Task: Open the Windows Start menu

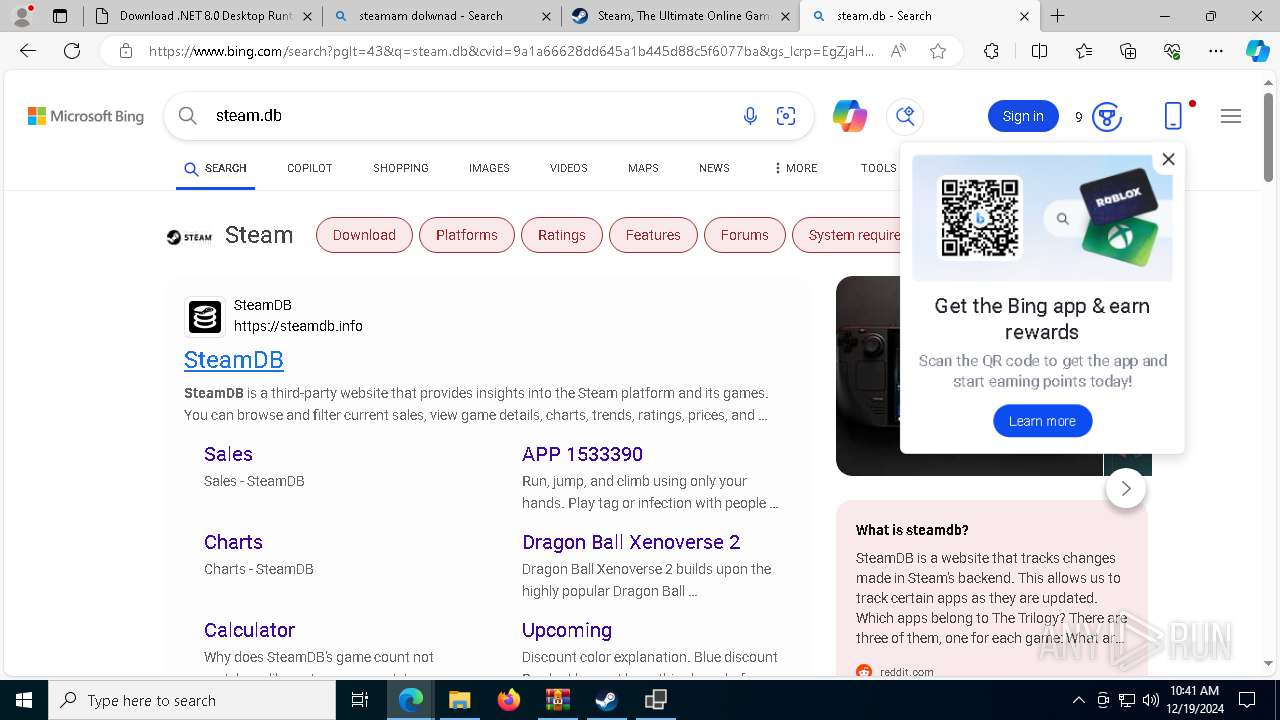Action: [23, 700]
